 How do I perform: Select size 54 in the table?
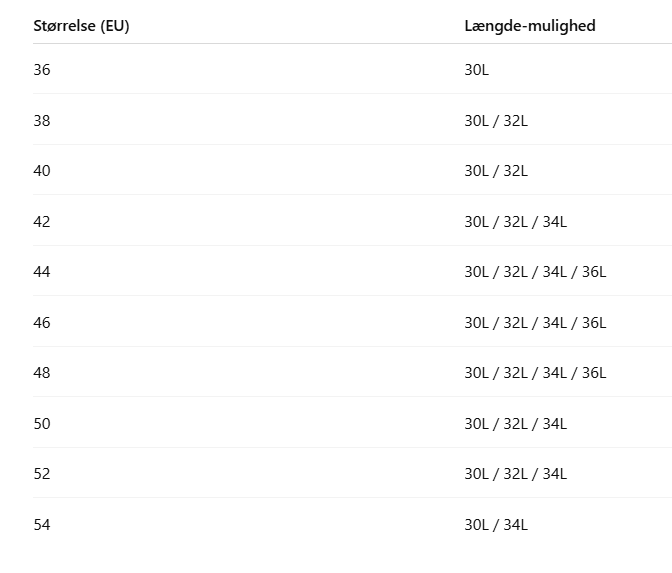point(41,525)
